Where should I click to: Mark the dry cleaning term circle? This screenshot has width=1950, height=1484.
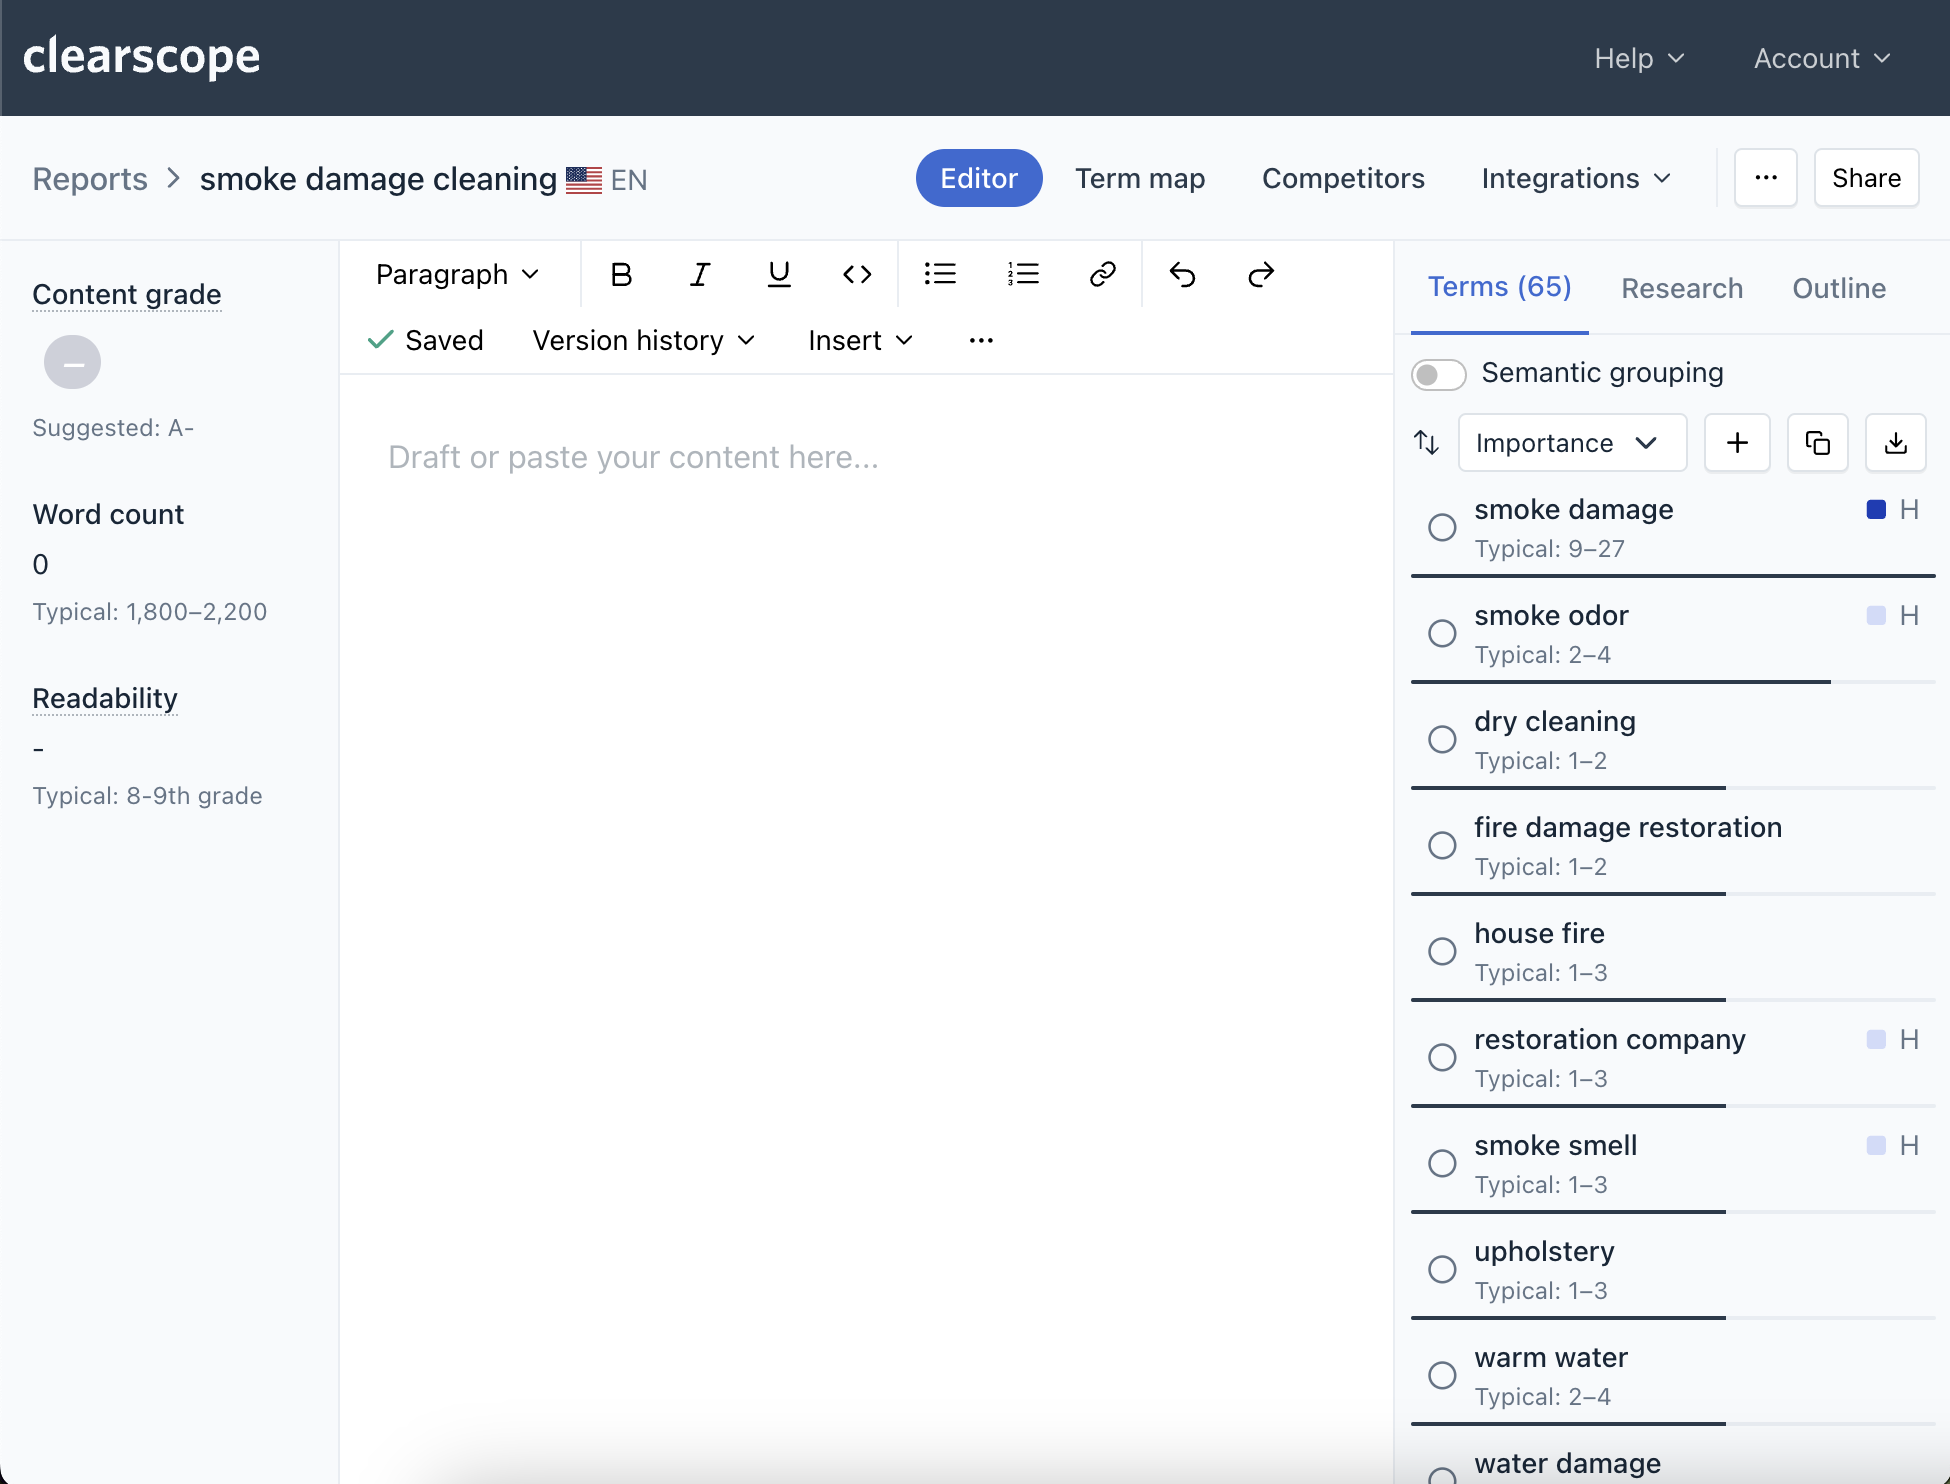coord(1442,739)
